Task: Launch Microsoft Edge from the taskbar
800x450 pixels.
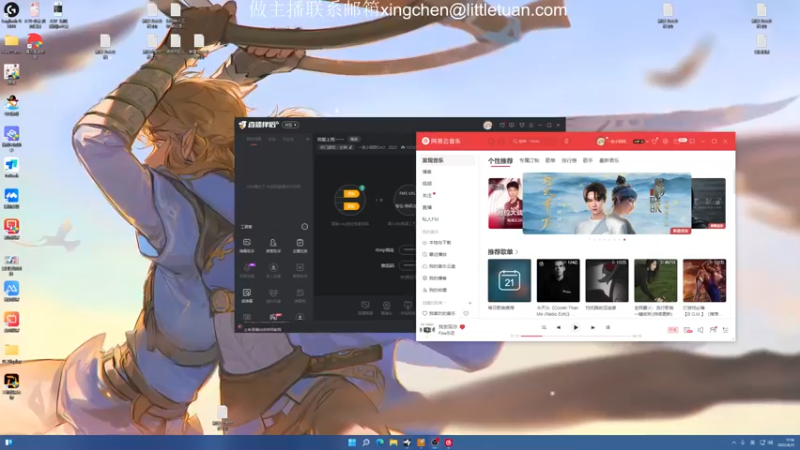Action: pyautogui.click(x=380, y=442)
